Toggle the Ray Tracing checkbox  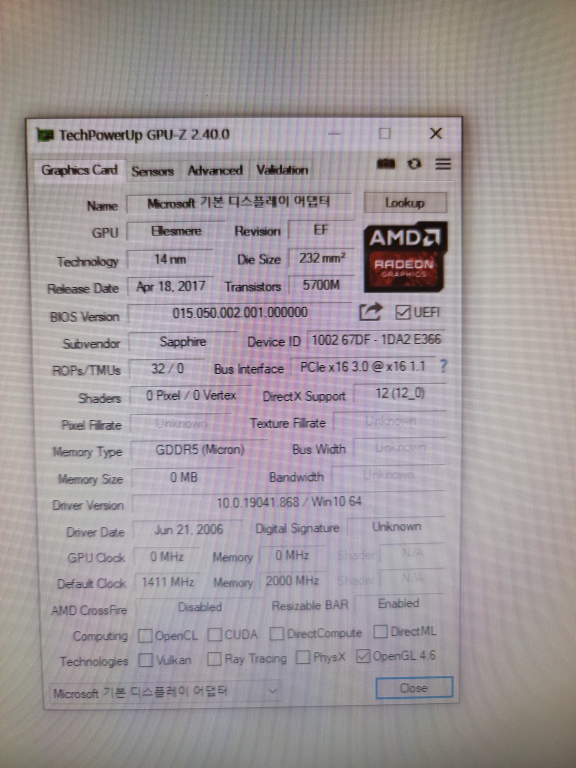214,659
